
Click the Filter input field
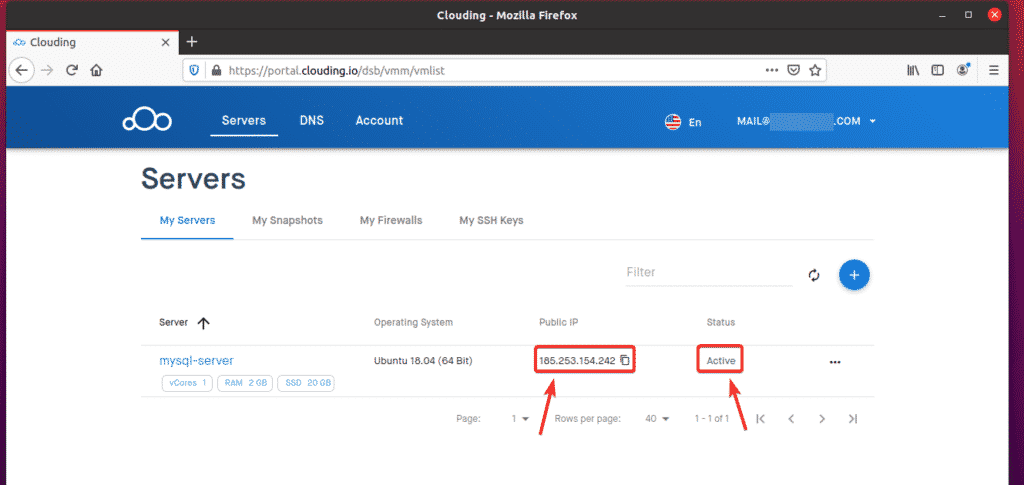tap(709, 273)
